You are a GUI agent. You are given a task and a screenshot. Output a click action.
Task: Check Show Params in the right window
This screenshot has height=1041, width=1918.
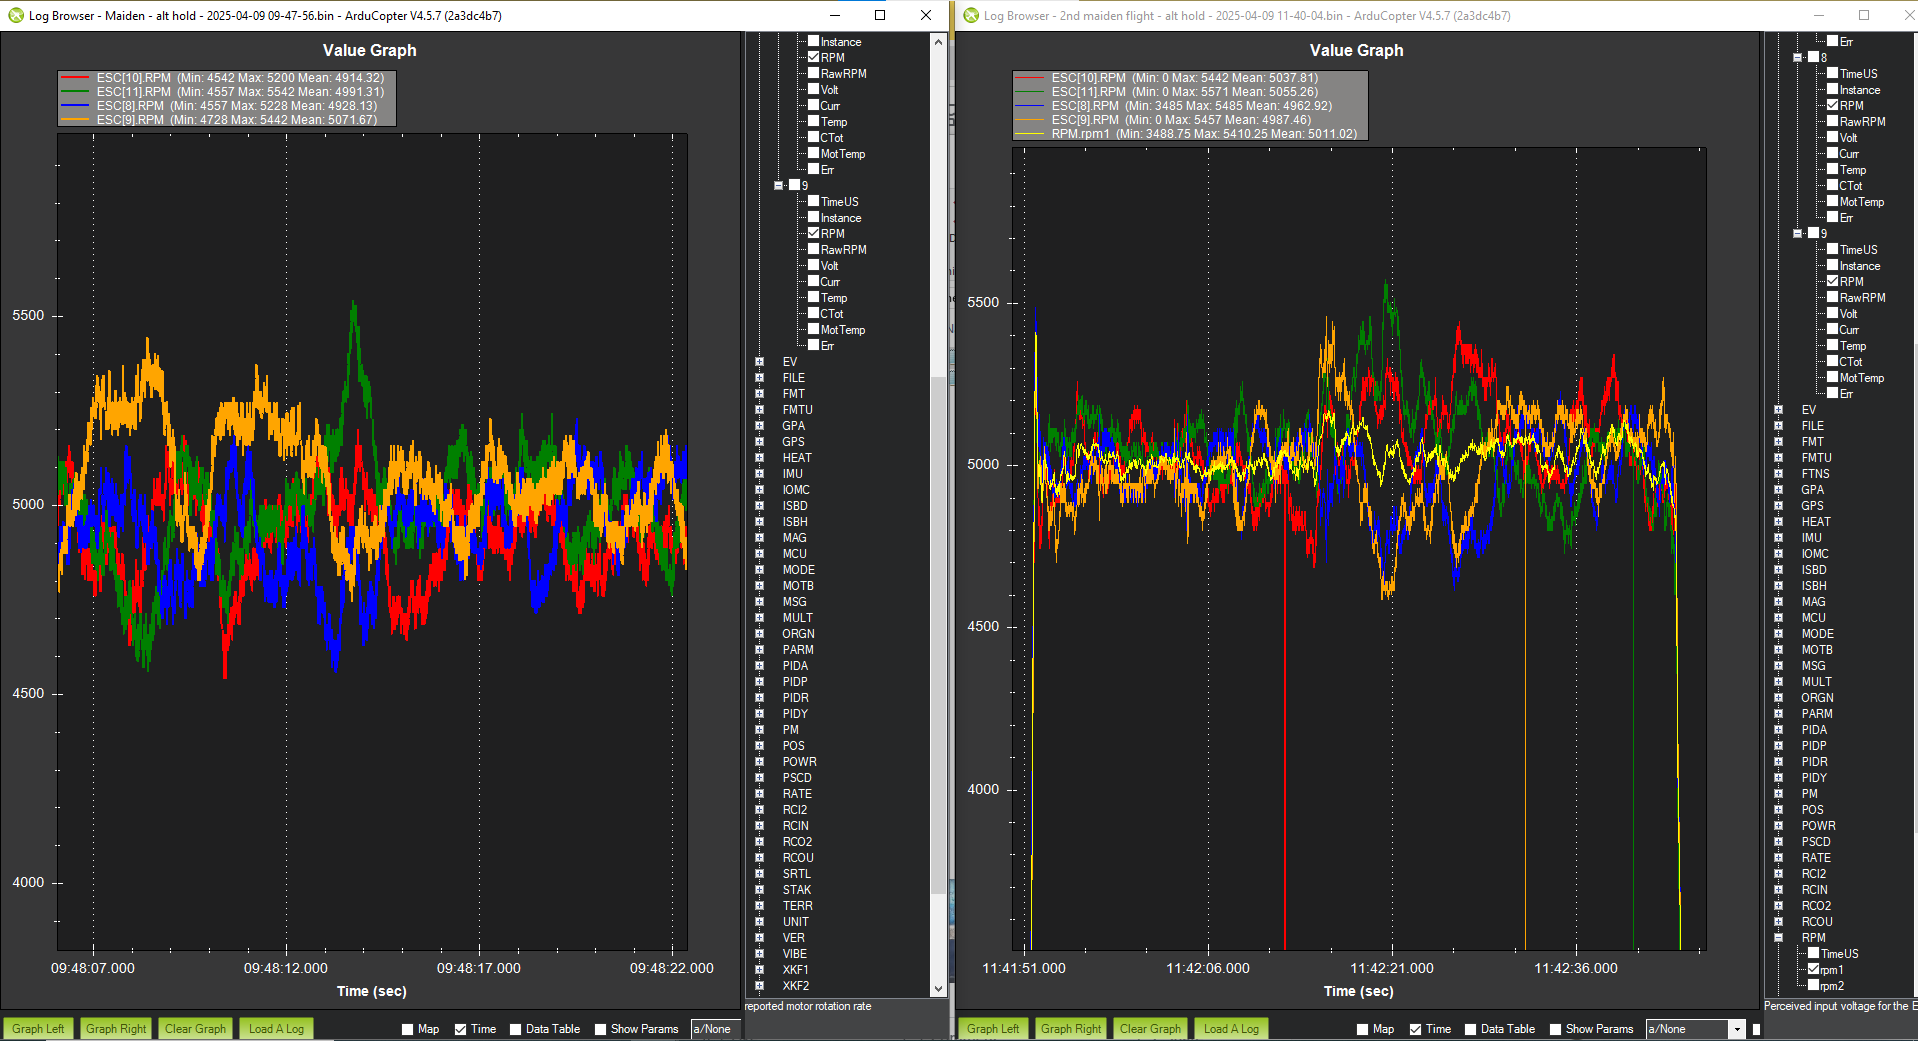[x=1555, y=1028]
